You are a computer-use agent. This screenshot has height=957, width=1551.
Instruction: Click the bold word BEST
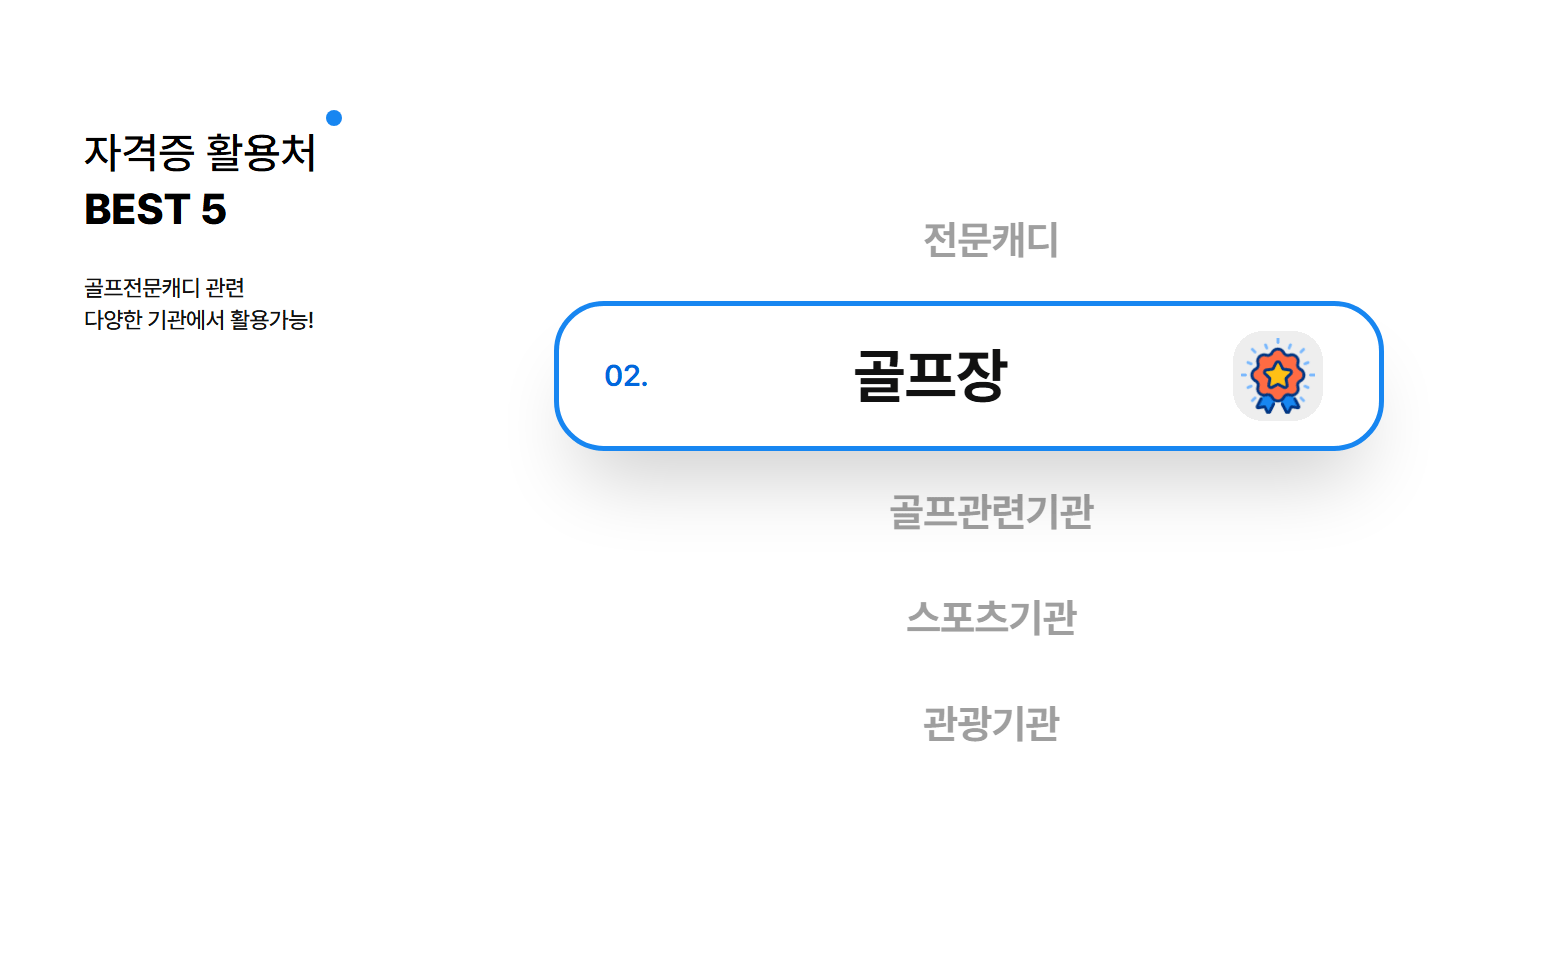[137, 209]
